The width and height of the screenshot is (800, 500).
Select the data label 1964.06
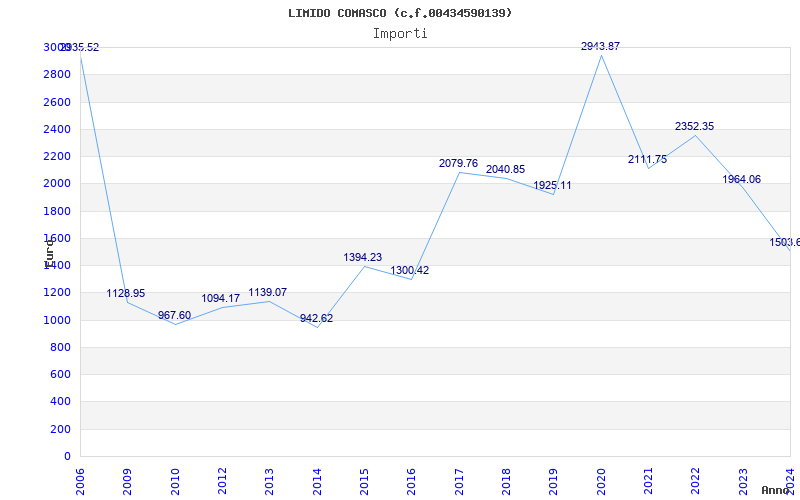[x=741, y=180]
